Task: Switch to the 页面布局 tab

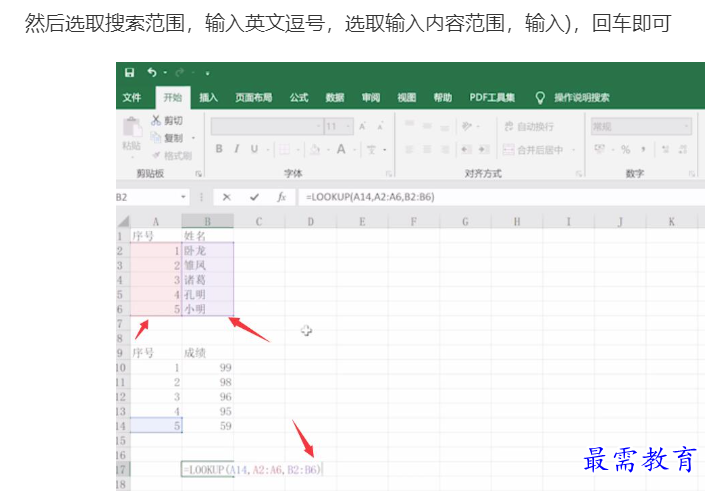Action: pyautogui.click(x=254, y=98)
